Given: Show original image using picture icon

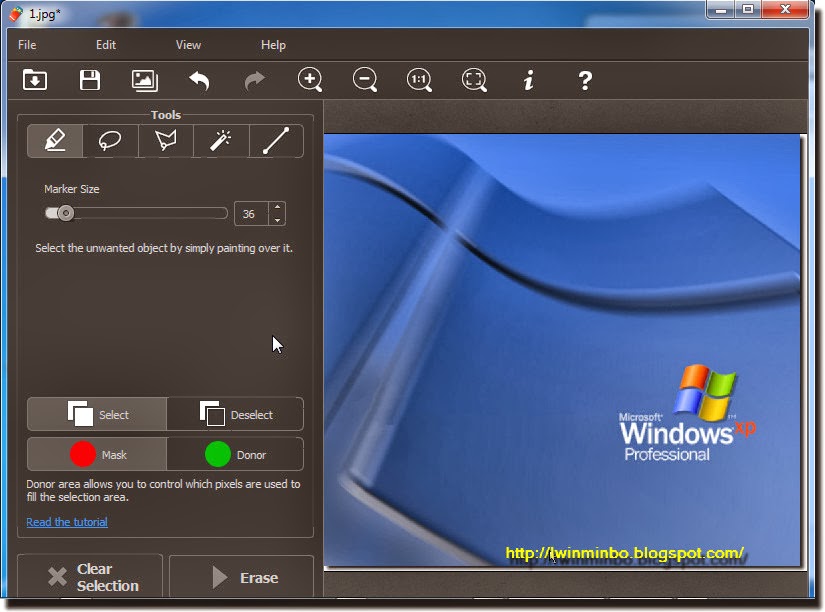Looking at the screenshot, I should point(145,81).
